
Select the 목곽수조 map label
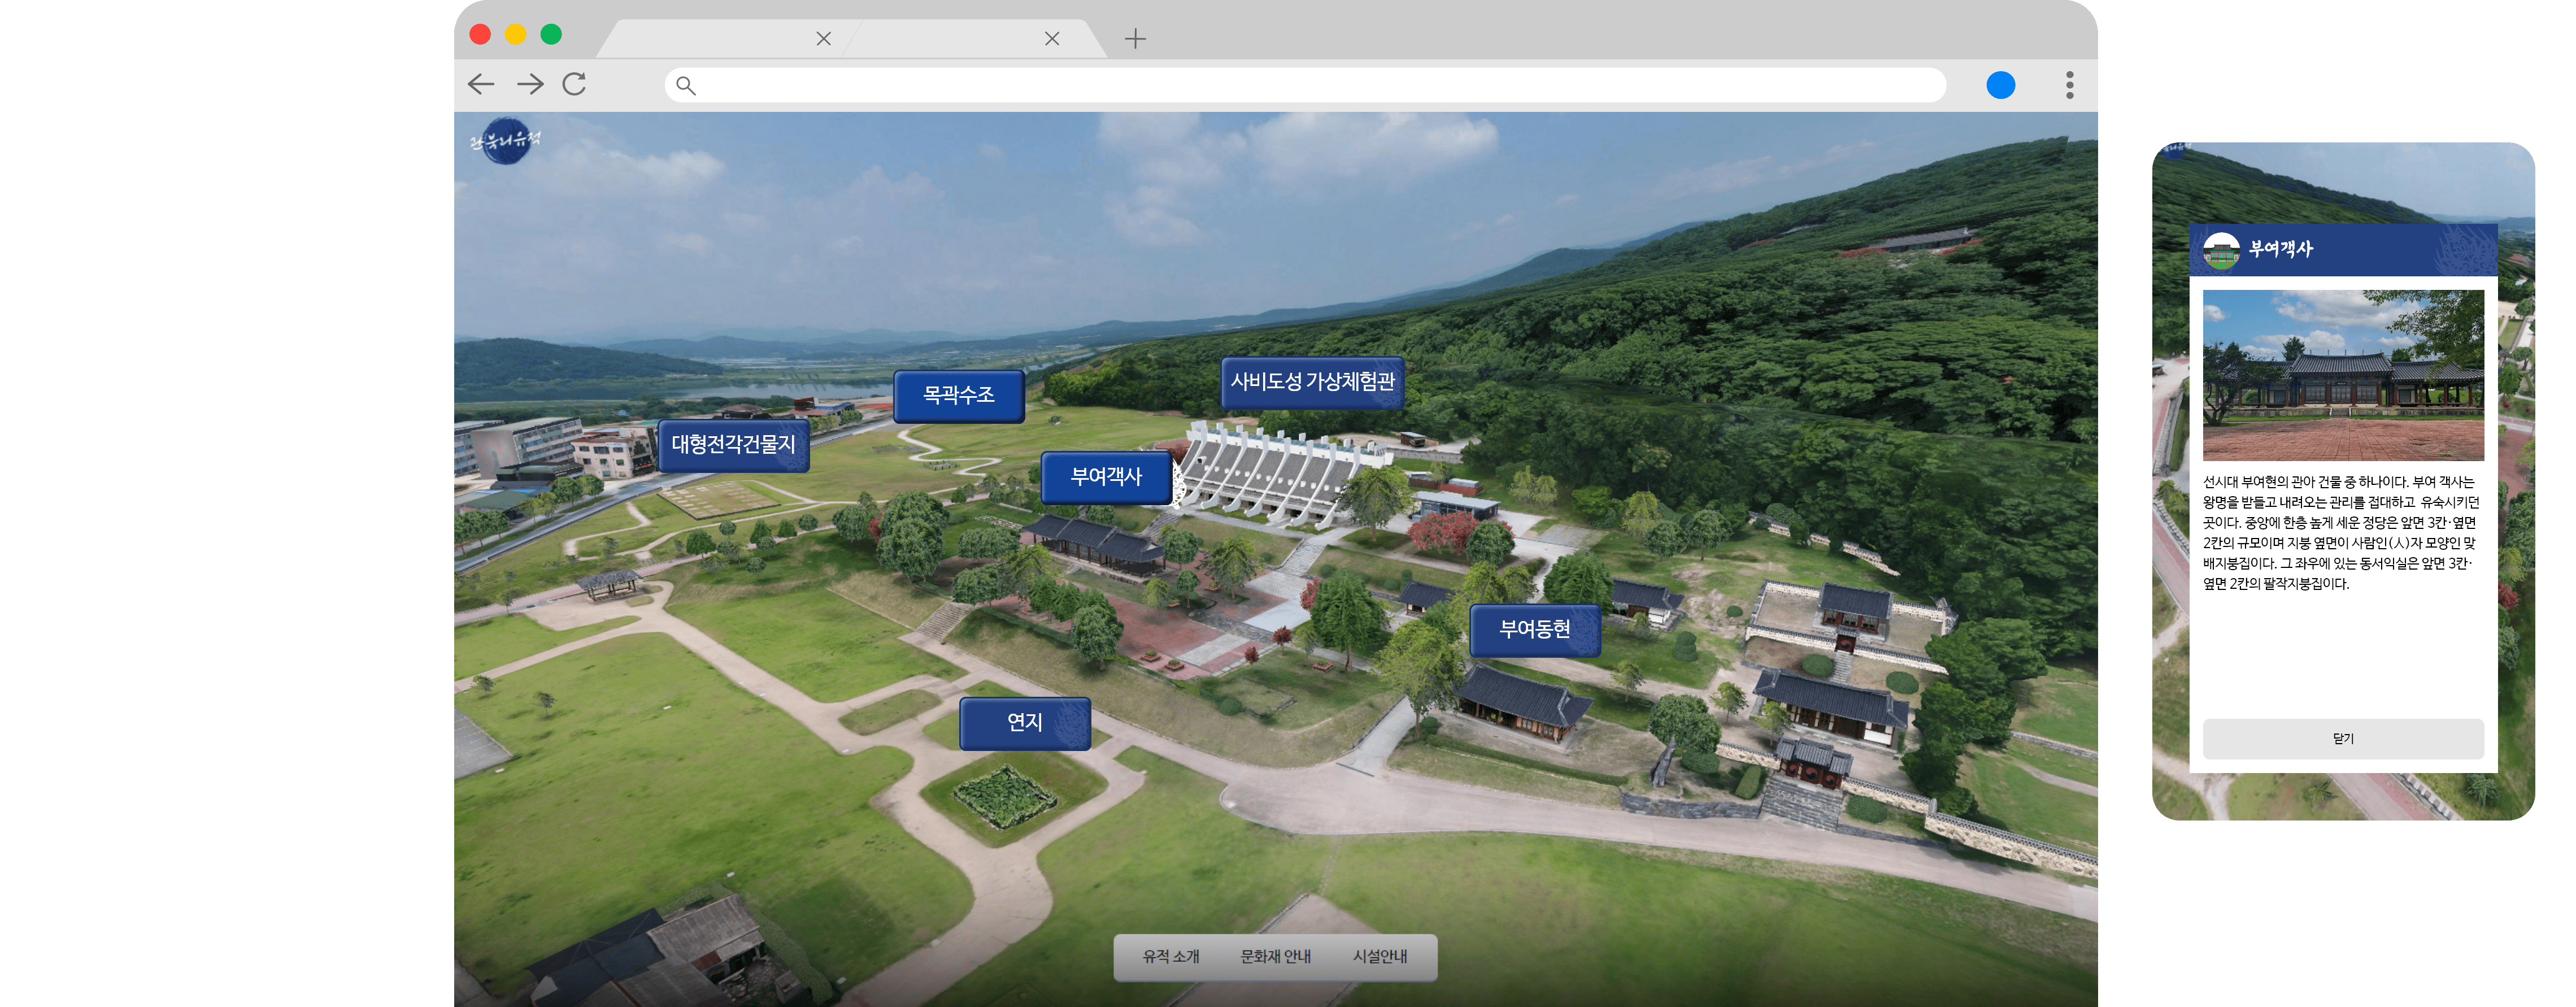958,396
